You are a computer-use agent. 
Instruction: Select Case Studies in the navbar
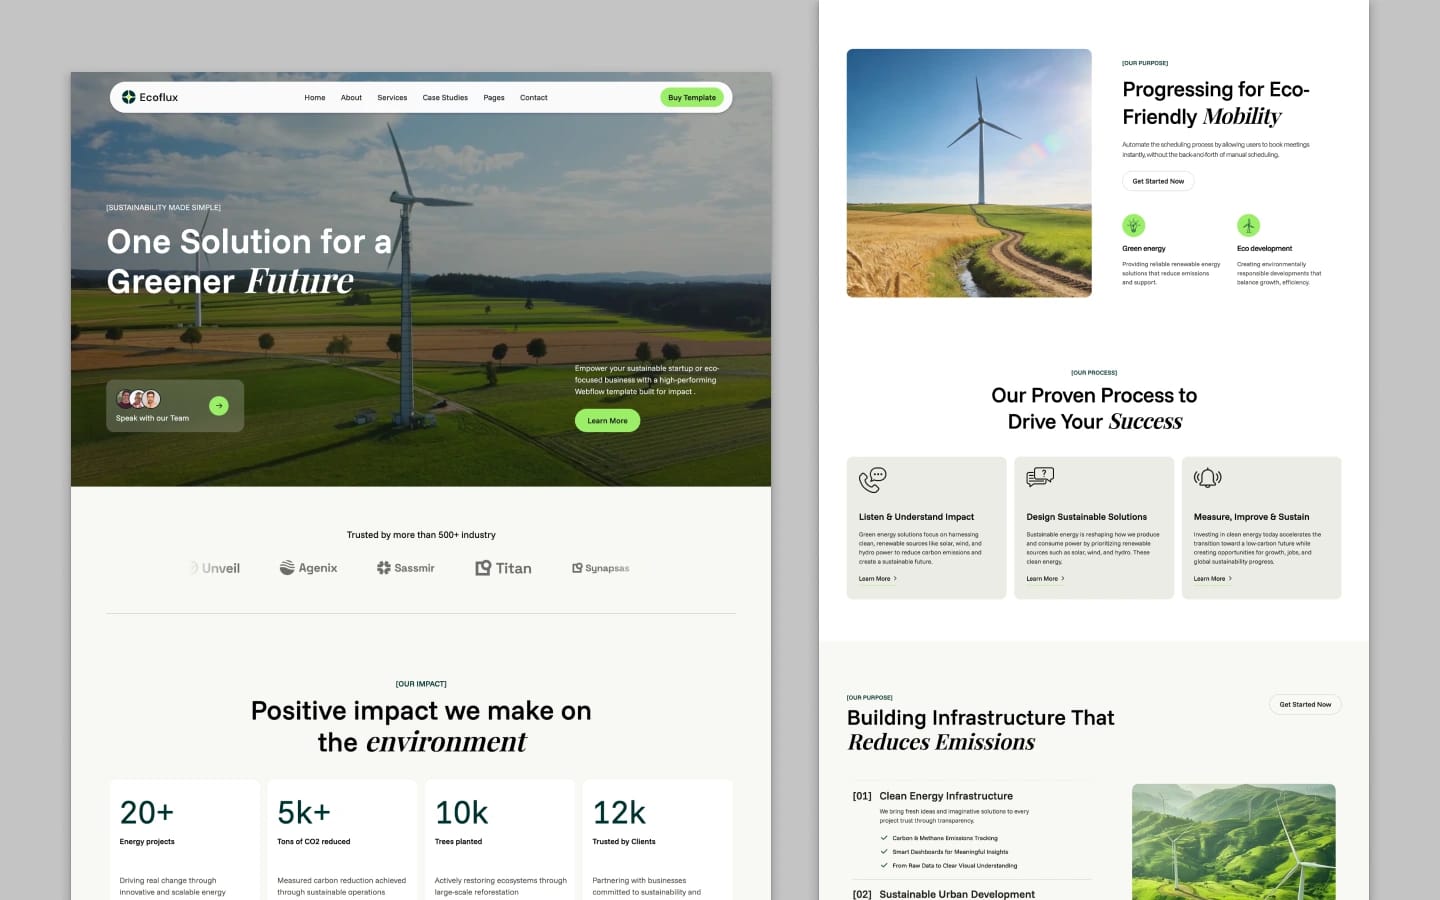445,98
